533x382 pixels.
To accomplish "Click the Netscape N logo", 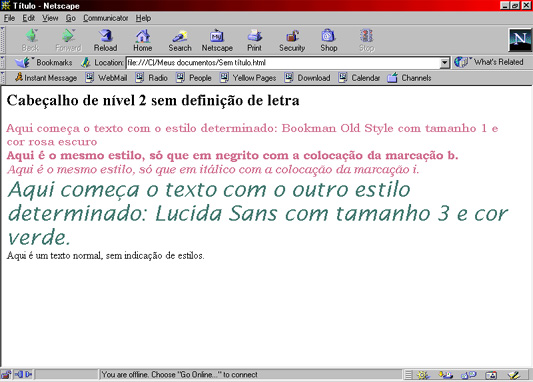I will click(520, 40).
